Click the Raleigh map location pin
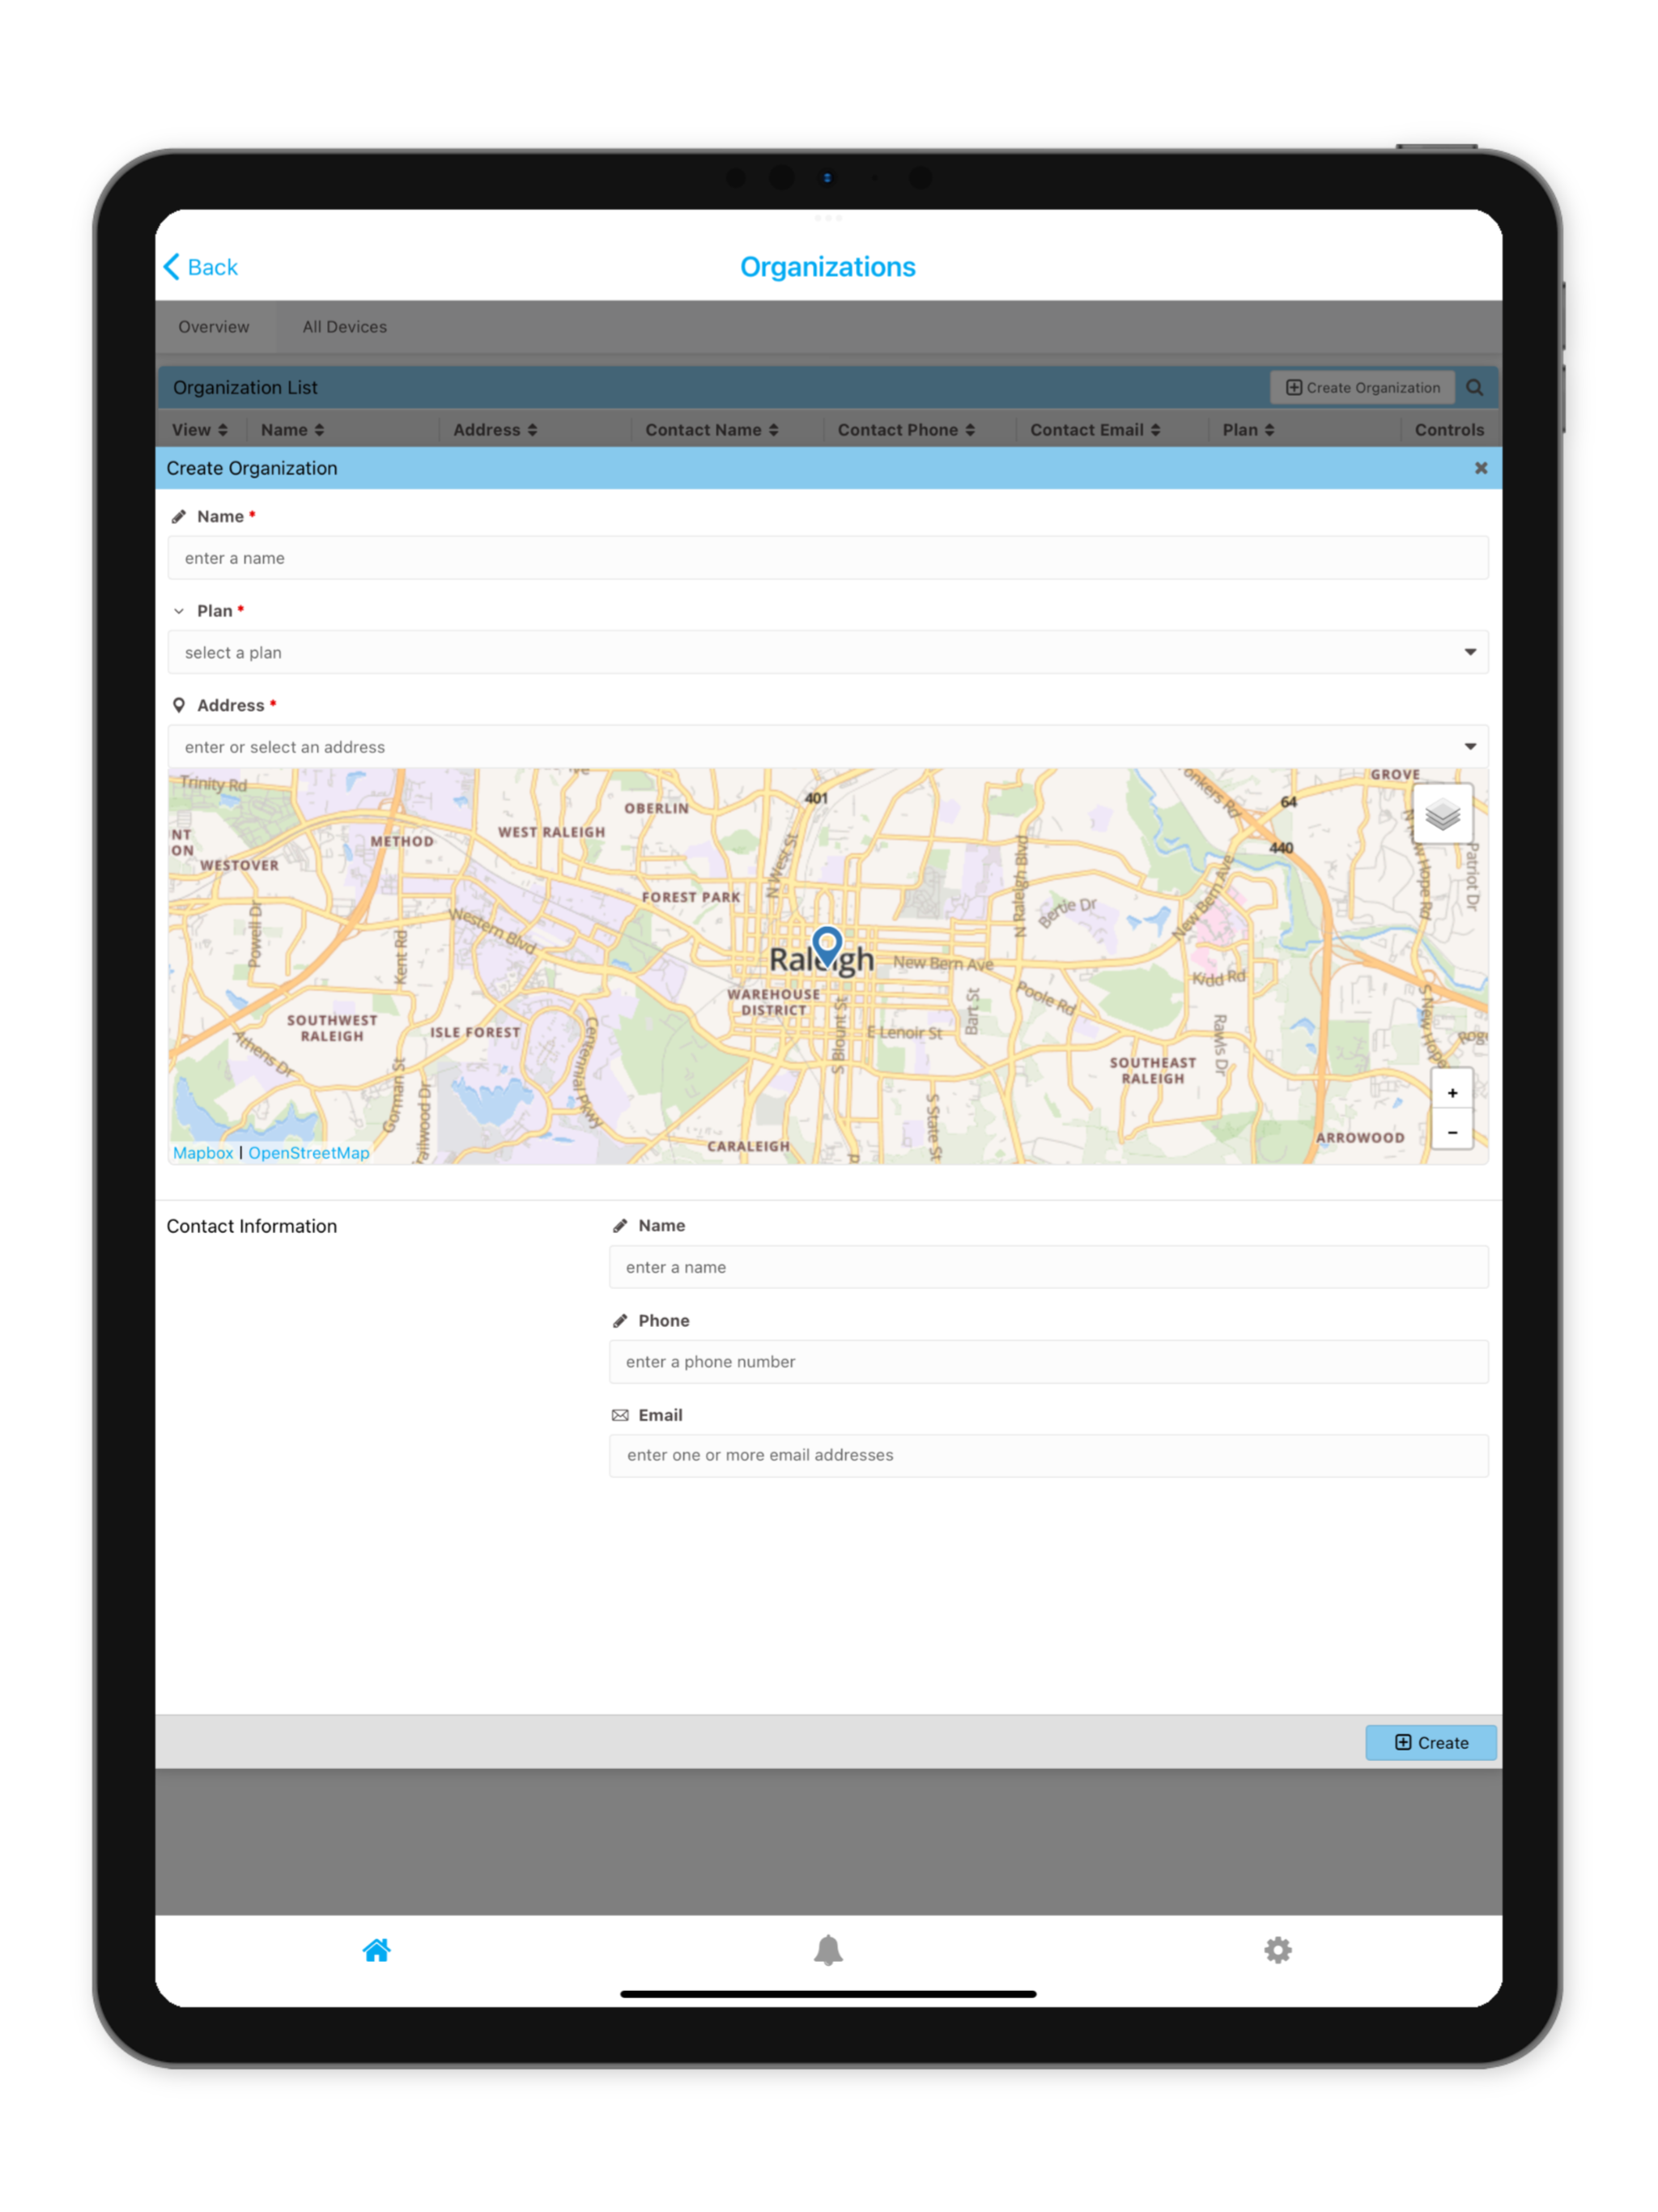 827,946
